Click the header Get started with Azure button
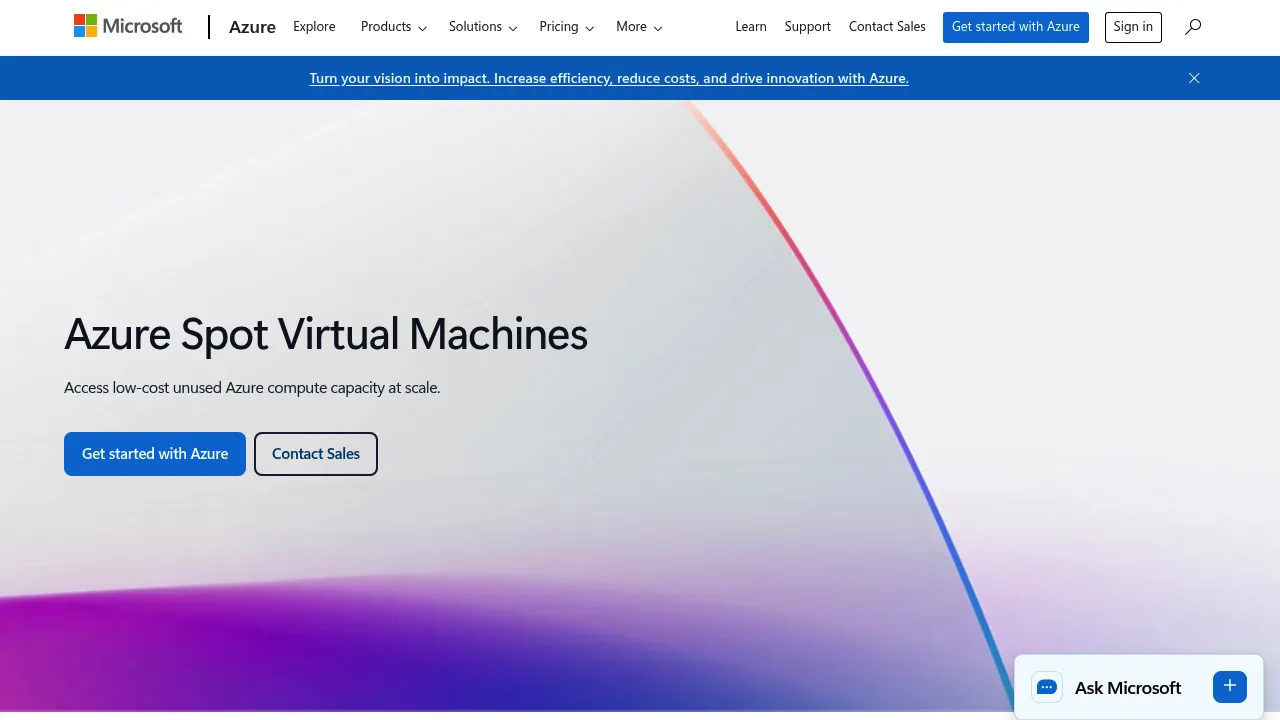Viewport: 1280px width, 720px height. point(1016,27)
